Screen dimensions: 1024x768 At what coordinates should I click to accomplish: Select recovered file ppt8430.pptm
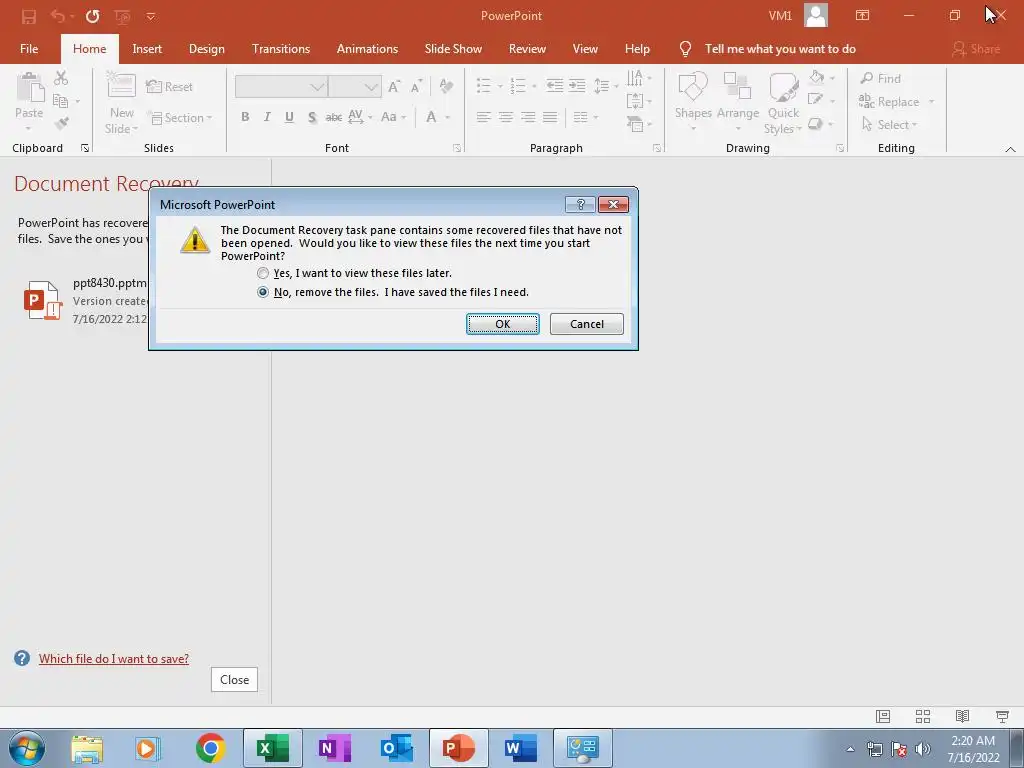86,301
